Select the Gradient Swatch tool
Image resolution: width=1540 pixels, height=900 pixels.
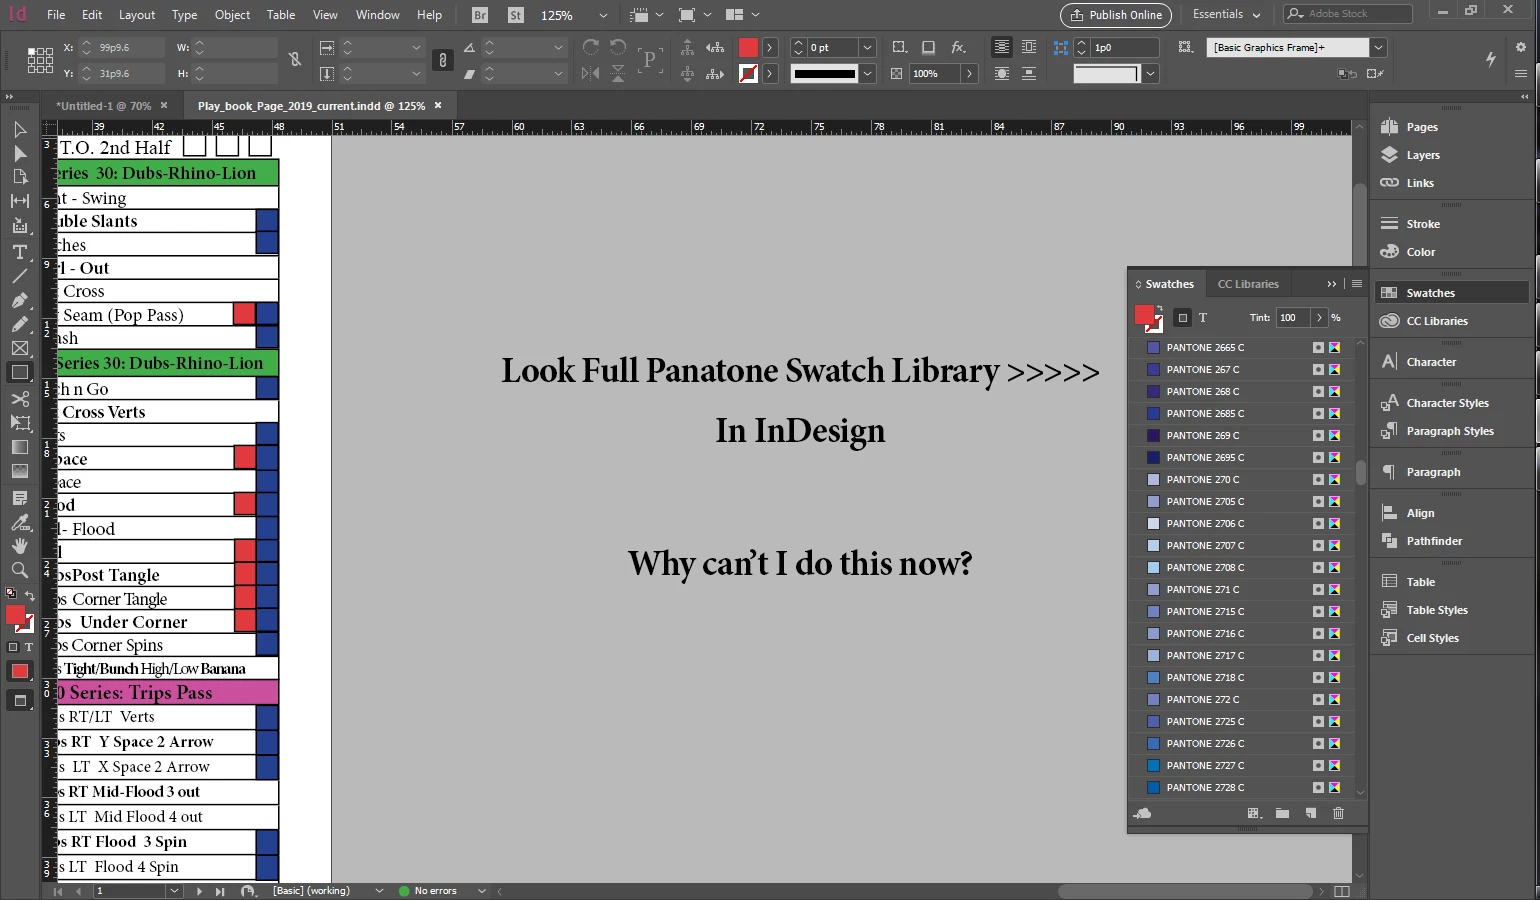19,447
